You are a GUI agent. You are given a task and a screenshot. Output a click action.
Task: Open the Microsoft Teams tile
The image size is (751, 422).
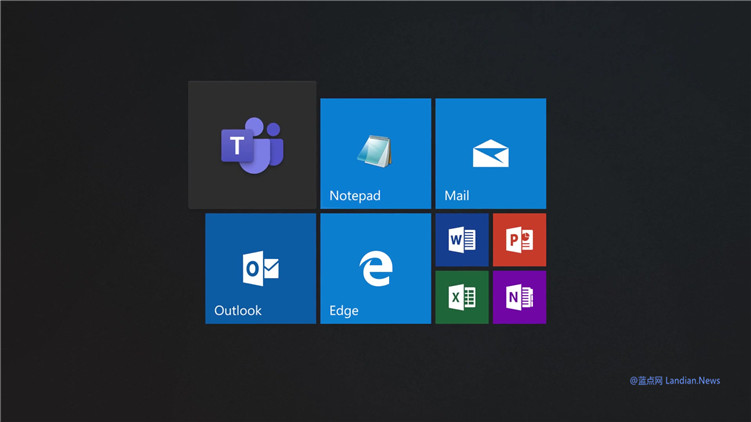coord(252,145)
